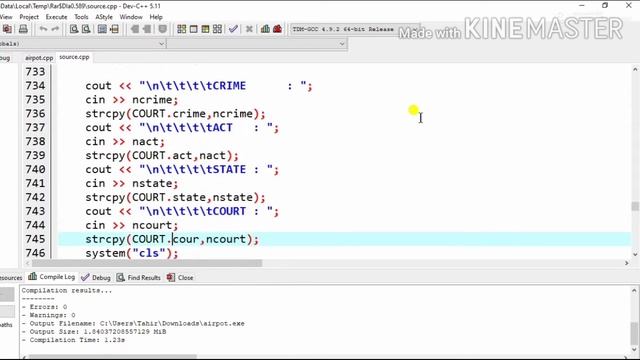
Task: Click editor scrollbar up arrow
Action: click(x=635, y=70)
